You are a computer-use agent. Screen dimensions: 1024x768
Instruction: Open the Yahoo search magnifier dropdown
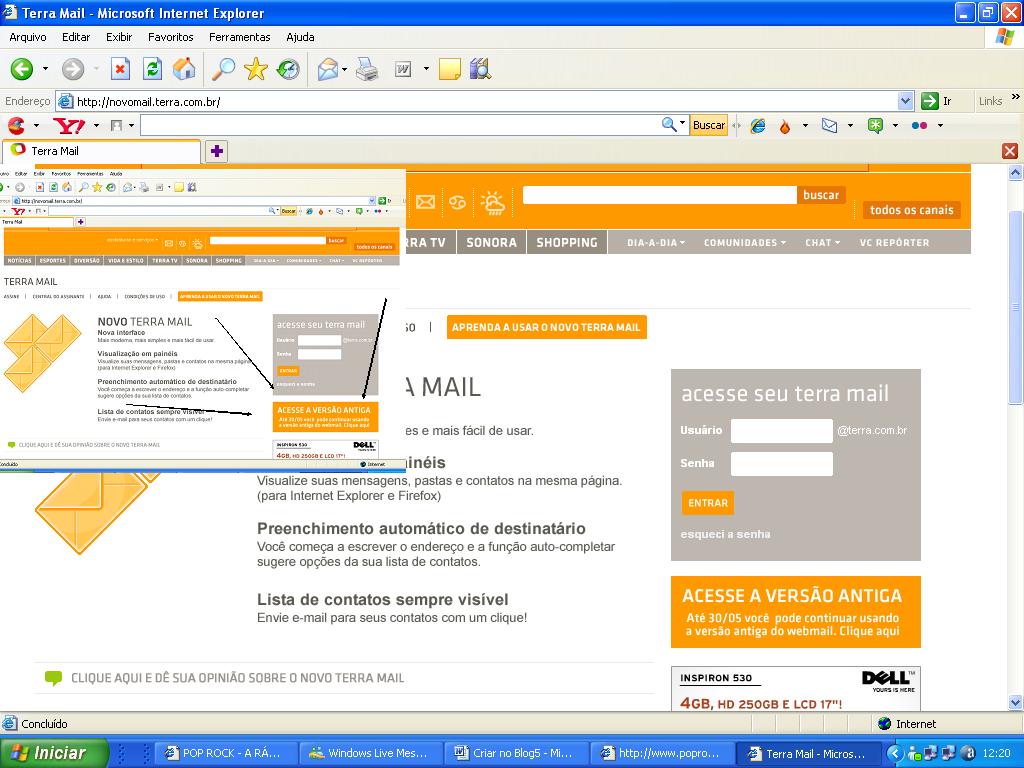point(683,123)
